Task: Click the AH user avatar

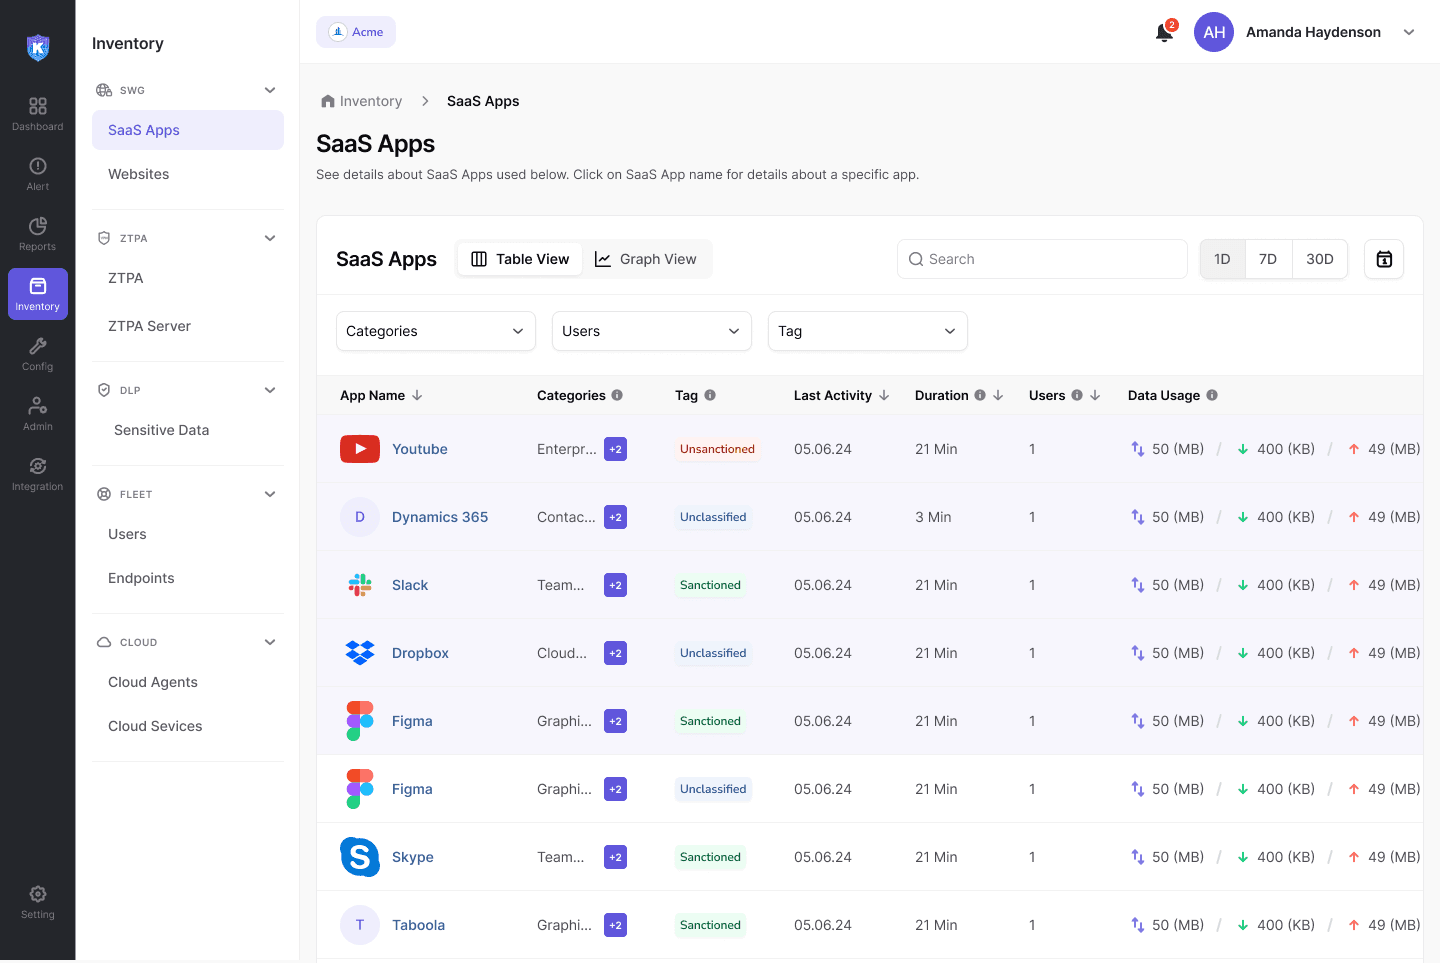Action: 1214,32
